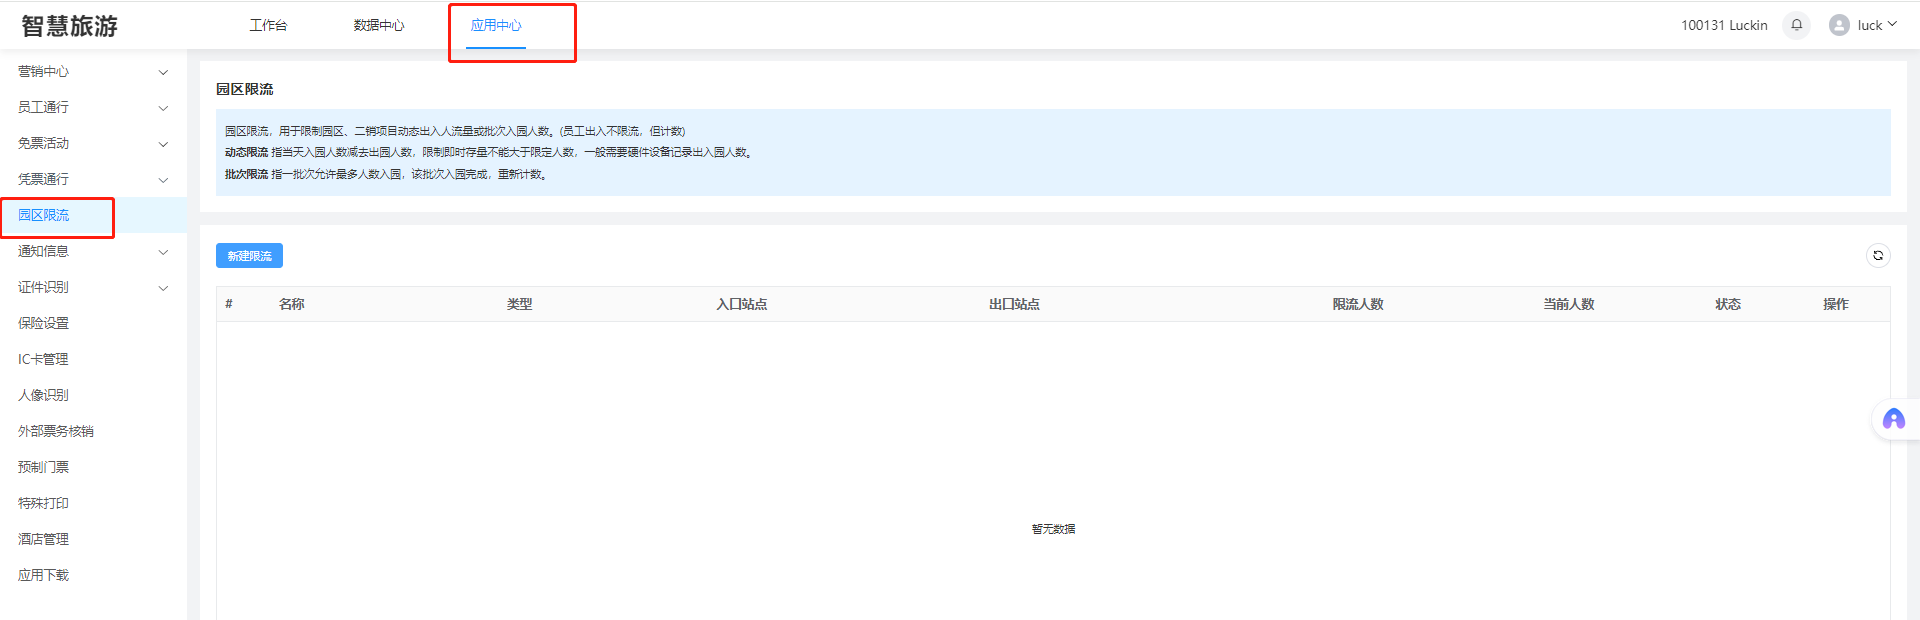Refresh the table with the reload icon
The width and height of the screenshot is (1920, 620).
[x=1877, y=256]
